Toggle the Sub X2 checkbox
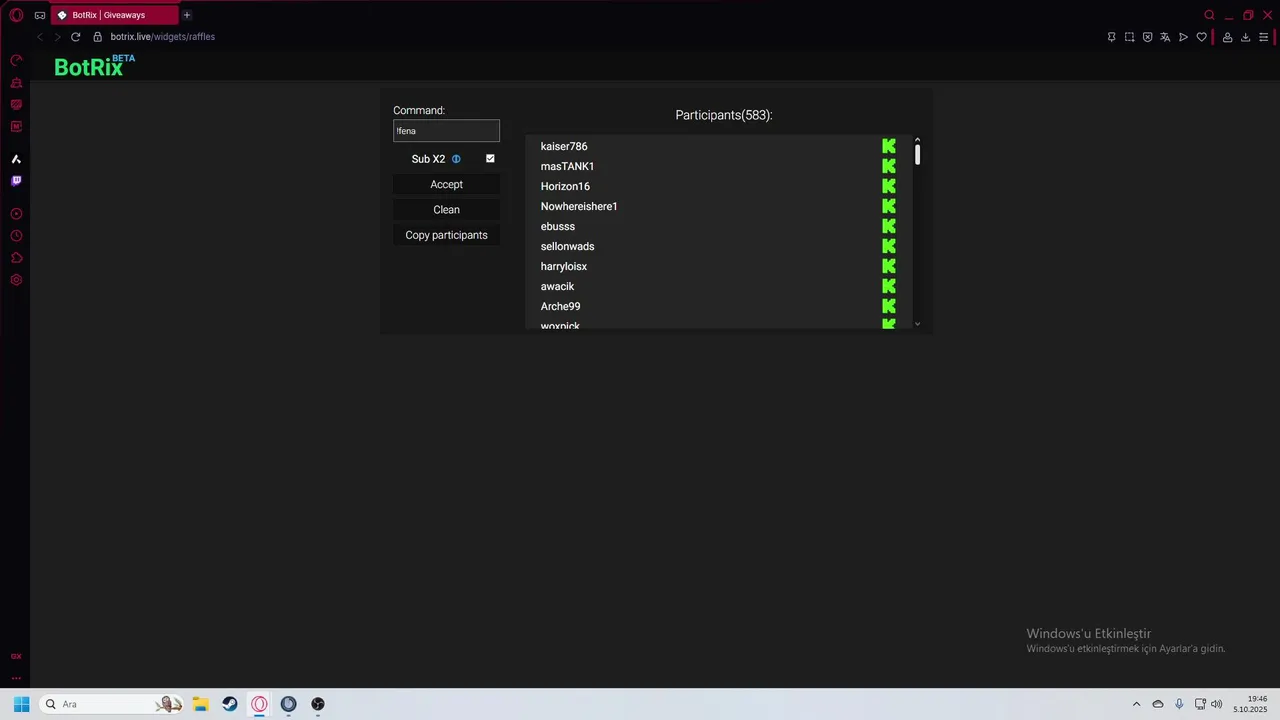Image resolution: width=1280 pixels, height=720 pixels. pyautogui.click(x=490, y=158)
